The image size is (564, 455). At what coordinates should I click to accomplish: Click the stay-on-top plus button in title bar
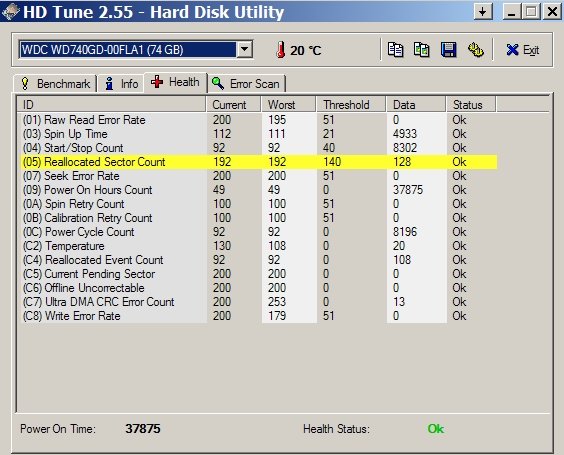pyautogui.click(x=483, y=12)
